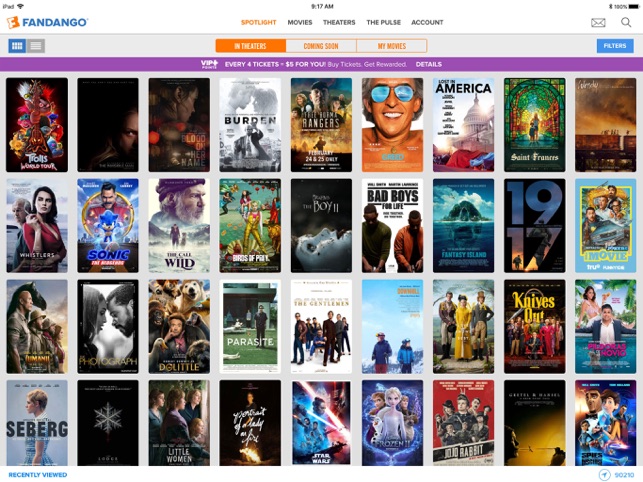Open The Whistlers poster

[x=37, y=226]
